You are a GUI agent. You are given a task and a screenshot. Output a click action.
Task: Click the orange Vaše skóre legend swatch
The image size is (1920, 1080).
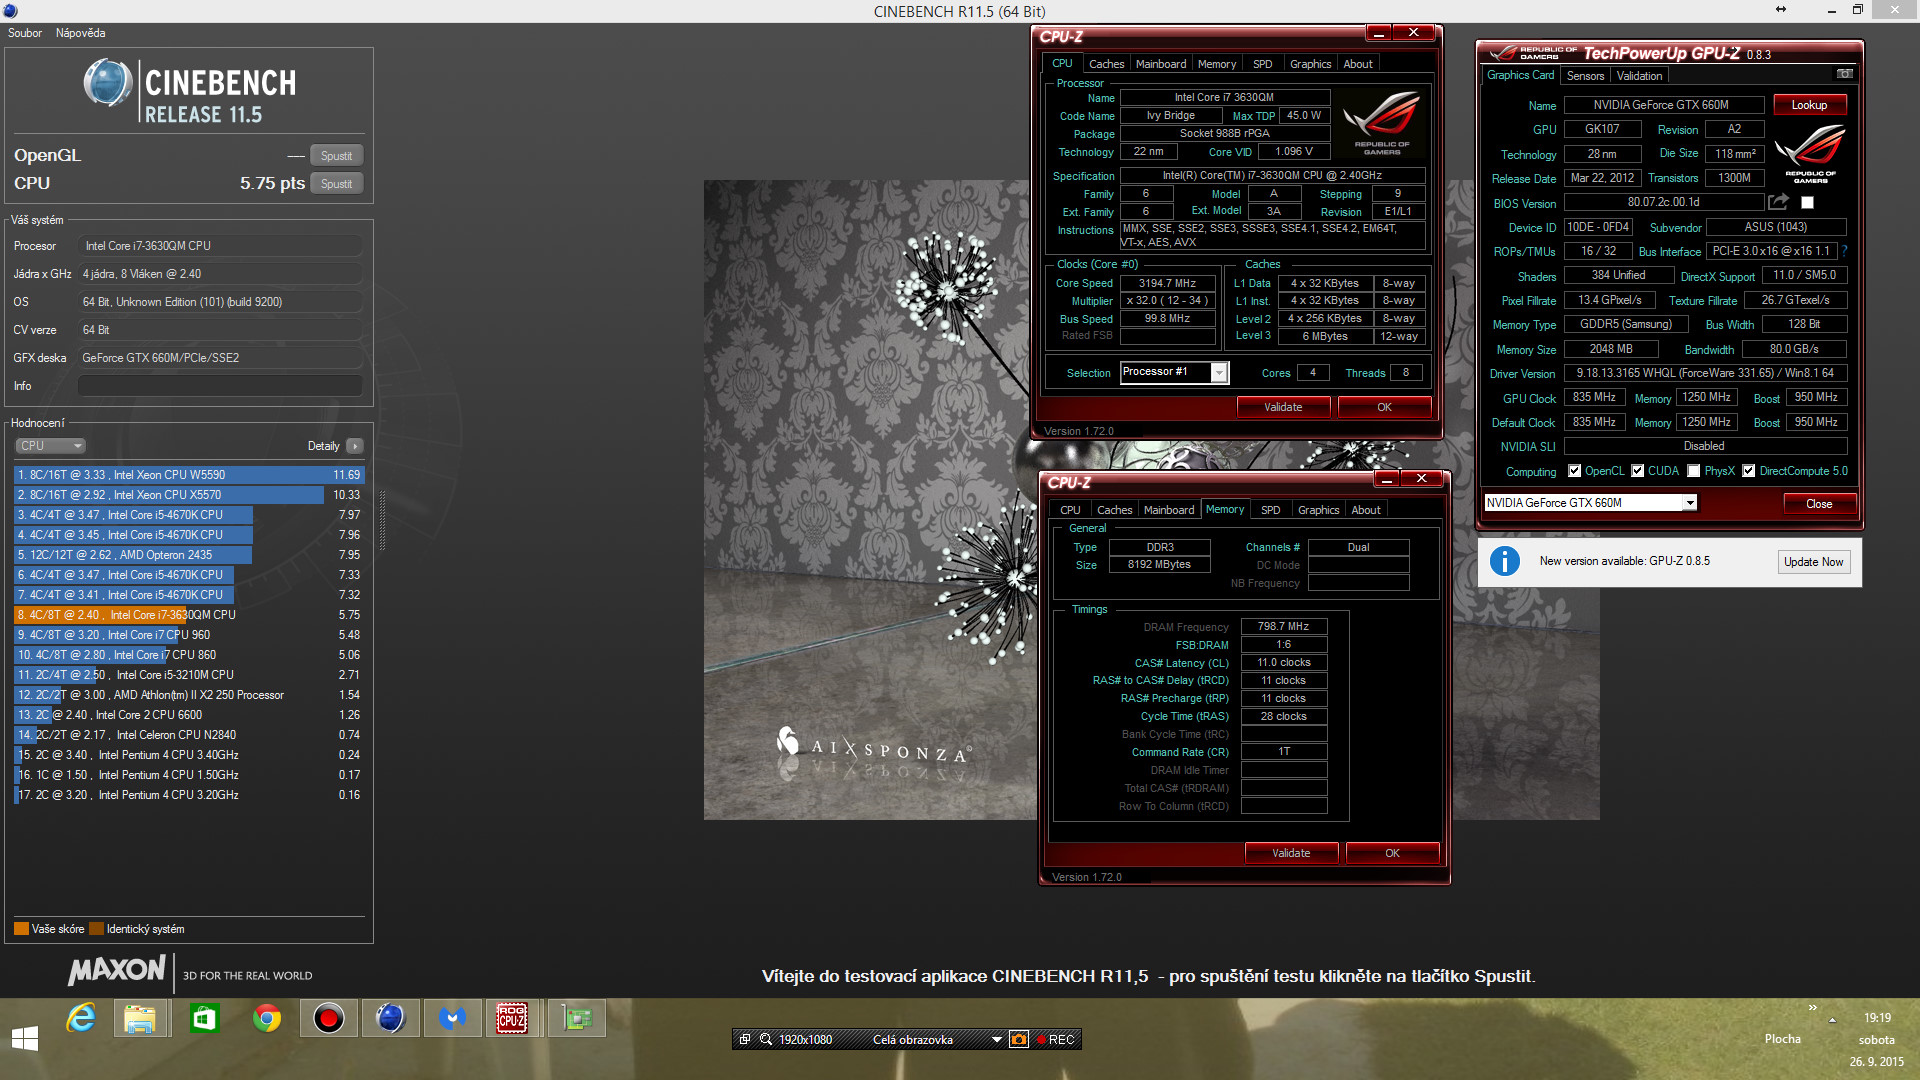click(x=21, y=929)
